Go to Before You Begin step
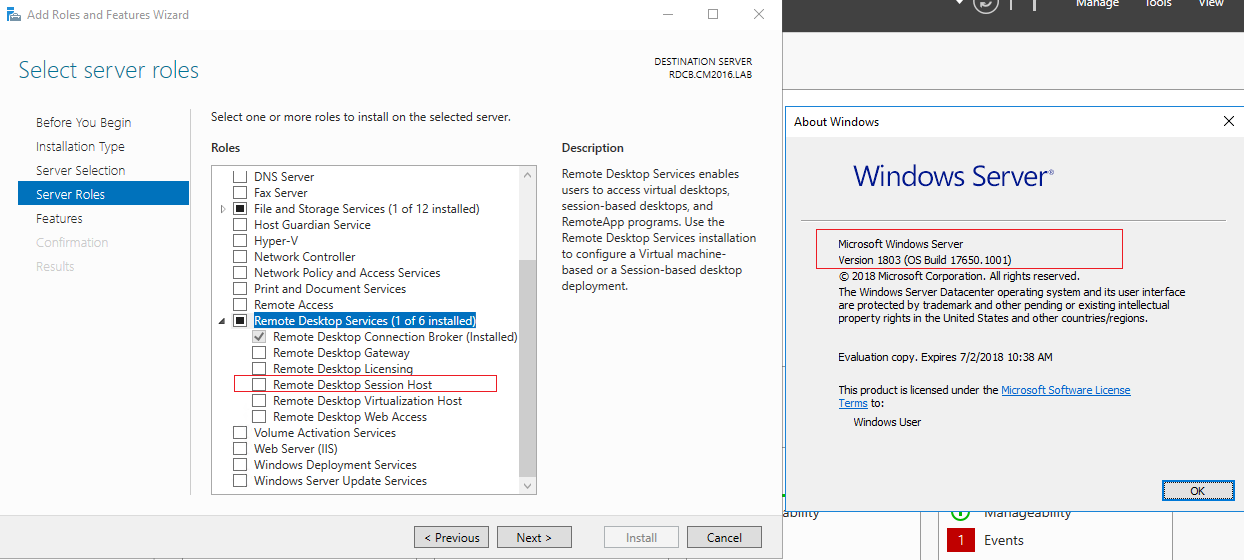 [84, 122]
